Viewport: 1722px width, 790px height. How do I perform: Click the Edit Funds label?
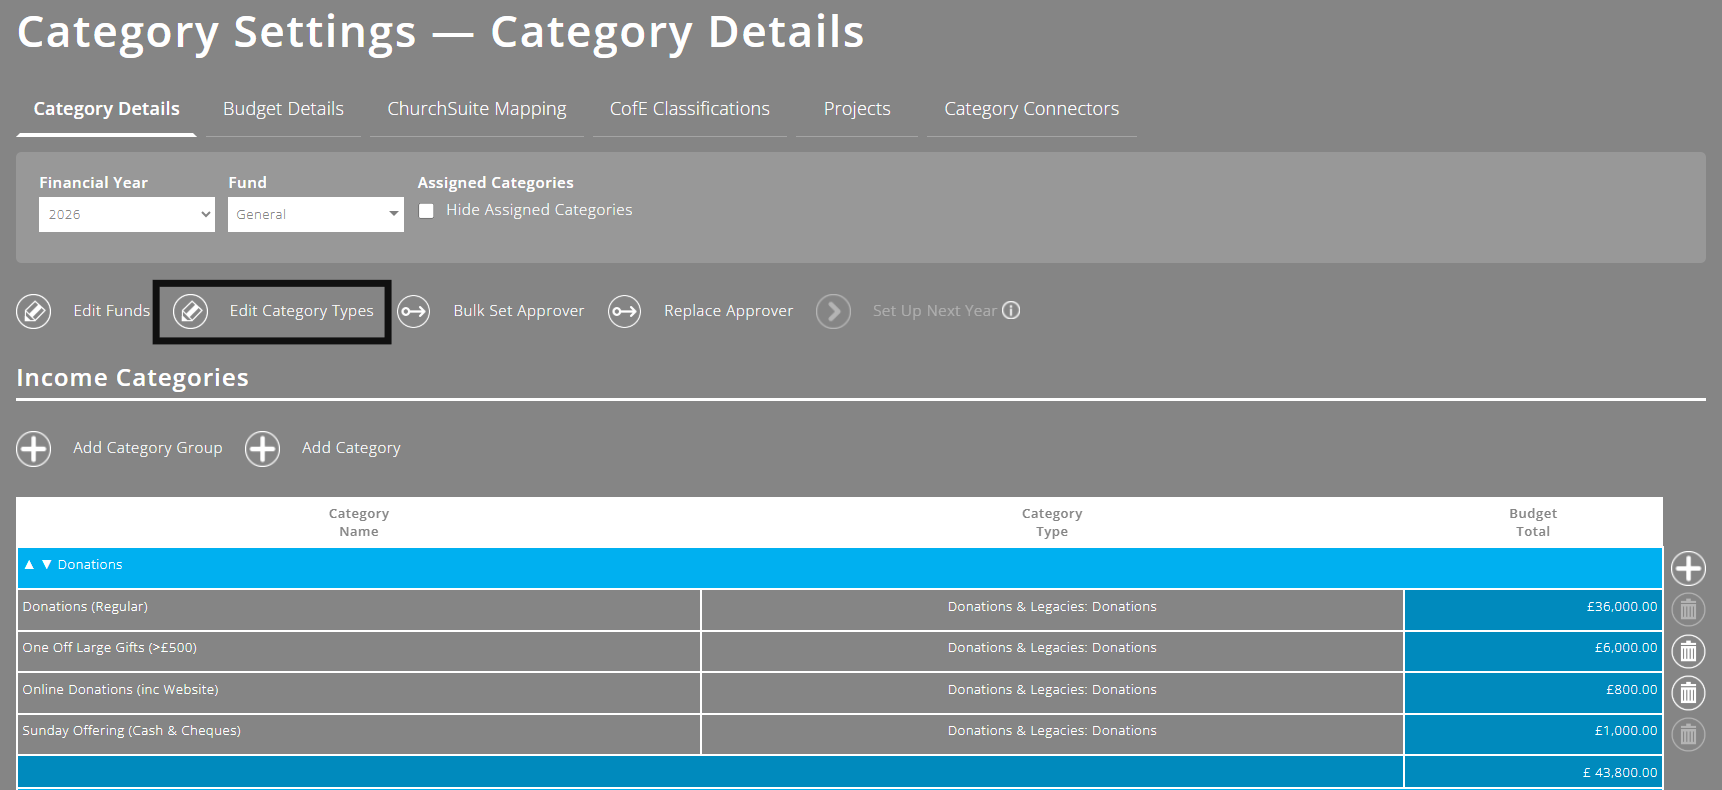(x=111, y=311)
